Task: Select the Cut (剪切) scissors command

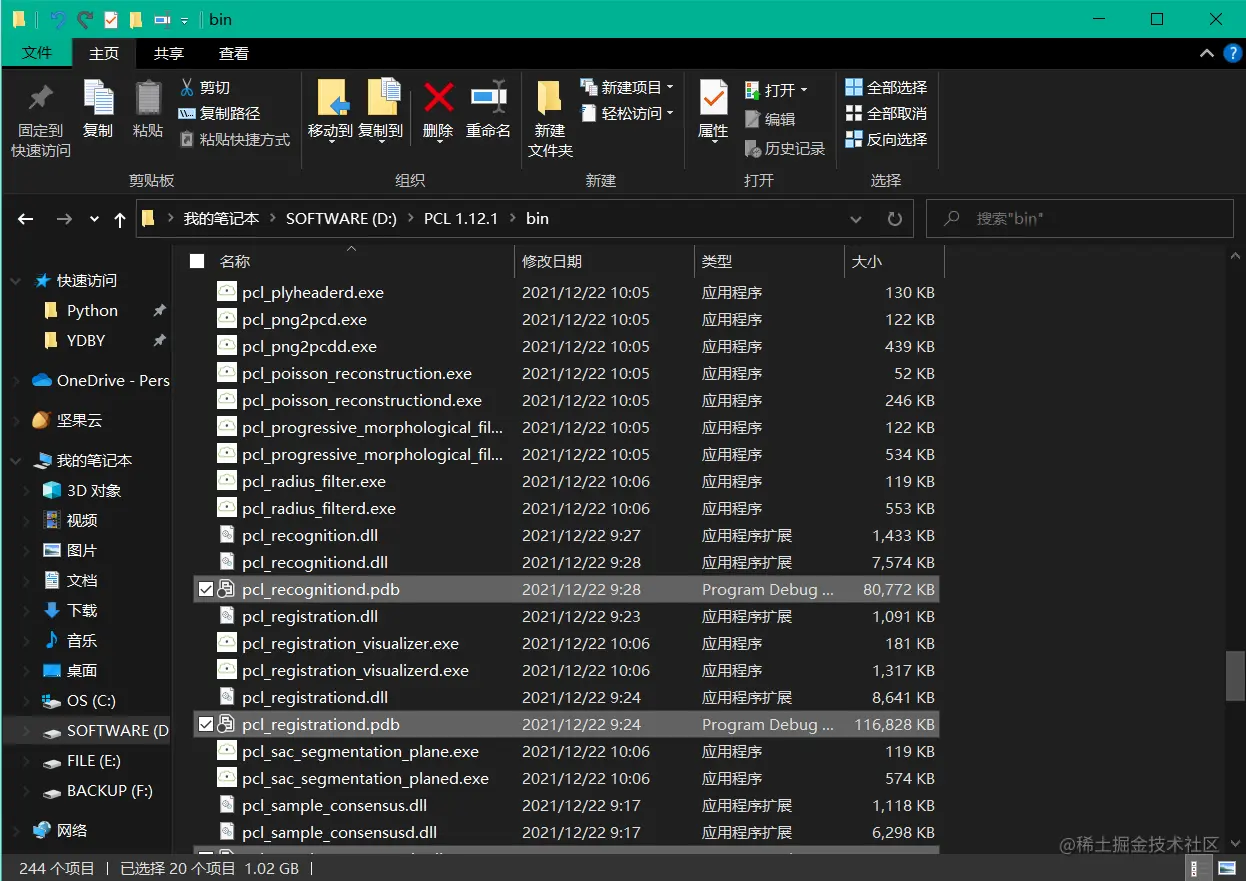Action: click(205, 88)
